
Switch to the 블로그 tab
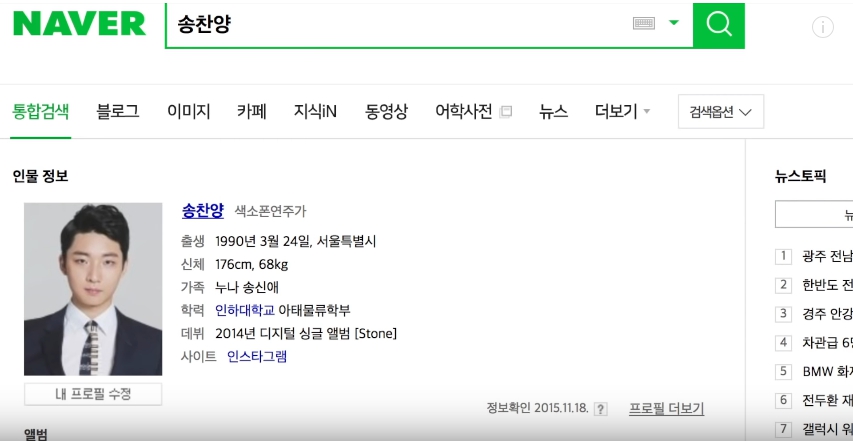click(117, 112)
